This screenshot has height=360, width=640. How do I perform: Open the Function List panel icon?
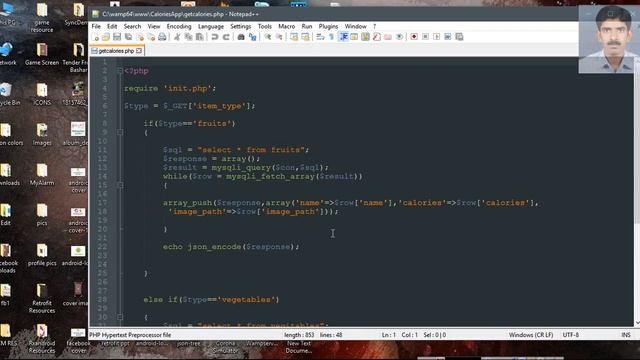click(377, 37)
